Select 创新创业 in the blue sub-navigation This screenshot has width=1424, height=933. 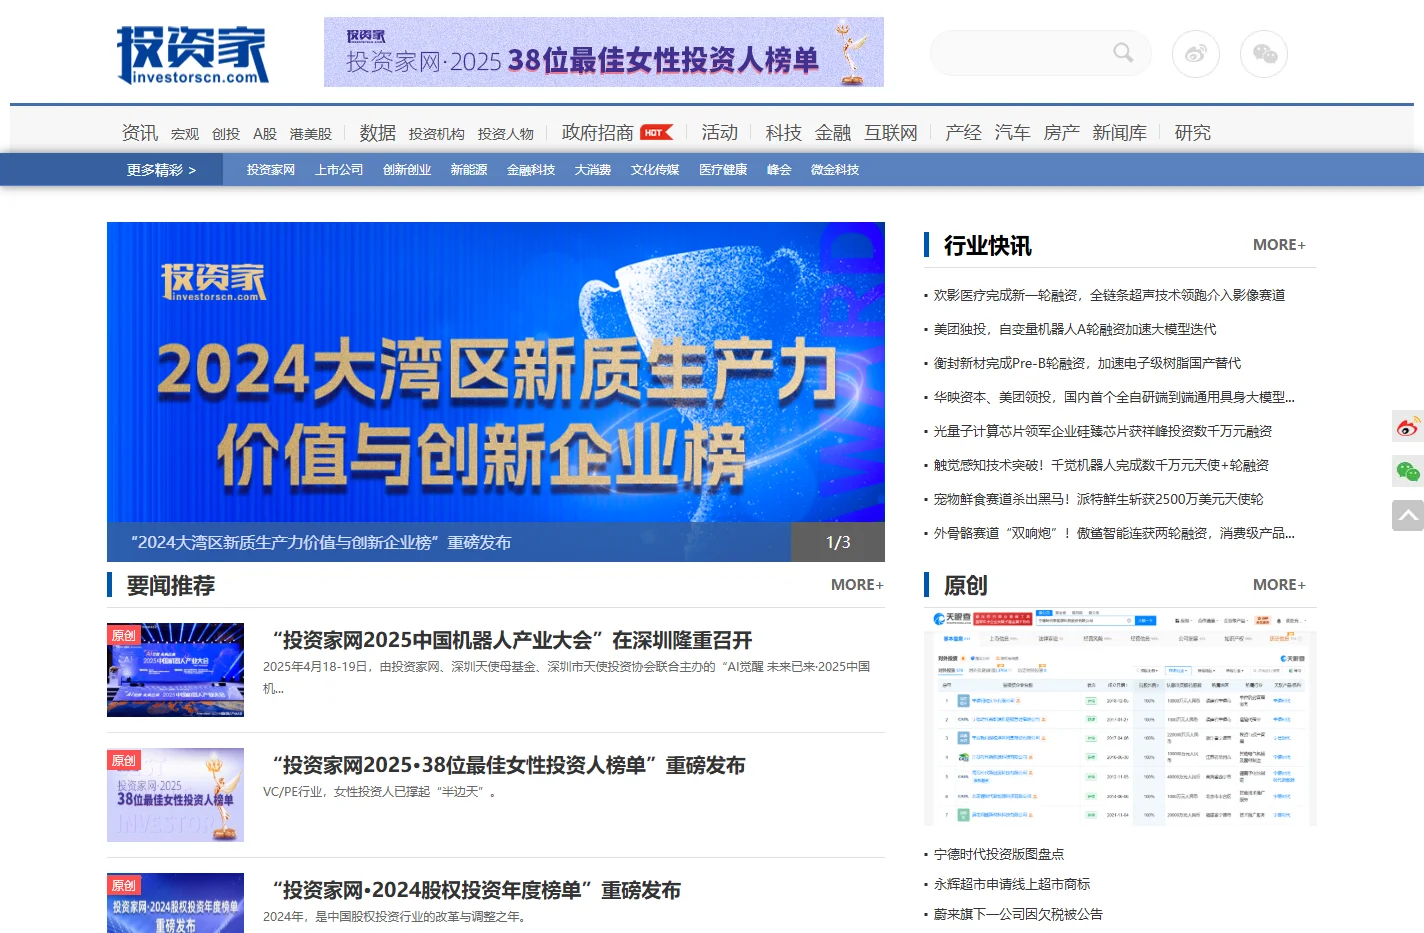click(407, 170)
